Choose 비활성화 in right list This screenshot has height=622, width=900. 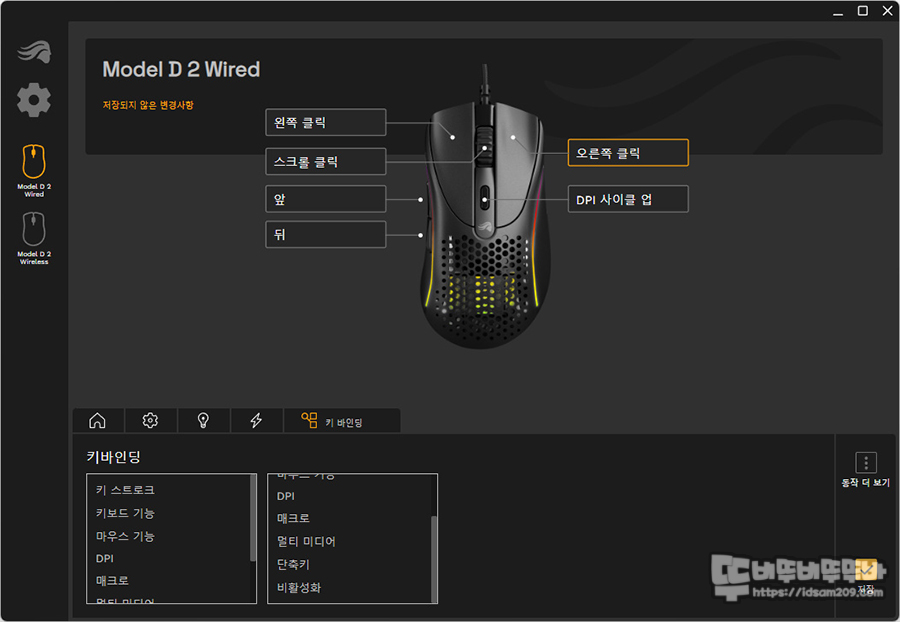point(298,588)
